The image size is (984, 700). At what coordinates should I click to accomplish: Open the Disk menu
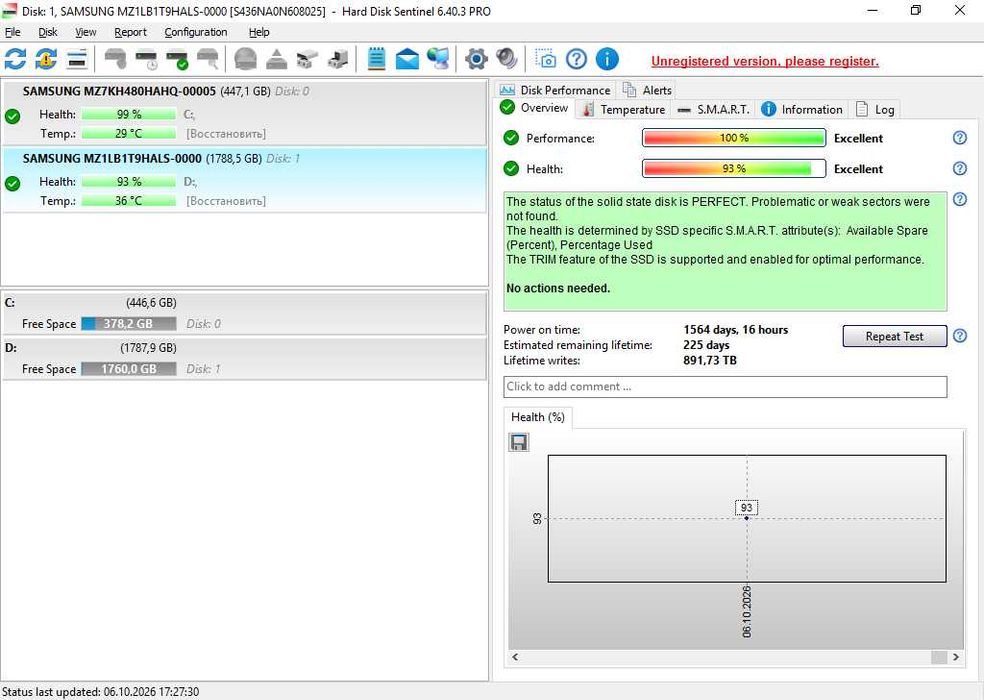pos(48,32)
